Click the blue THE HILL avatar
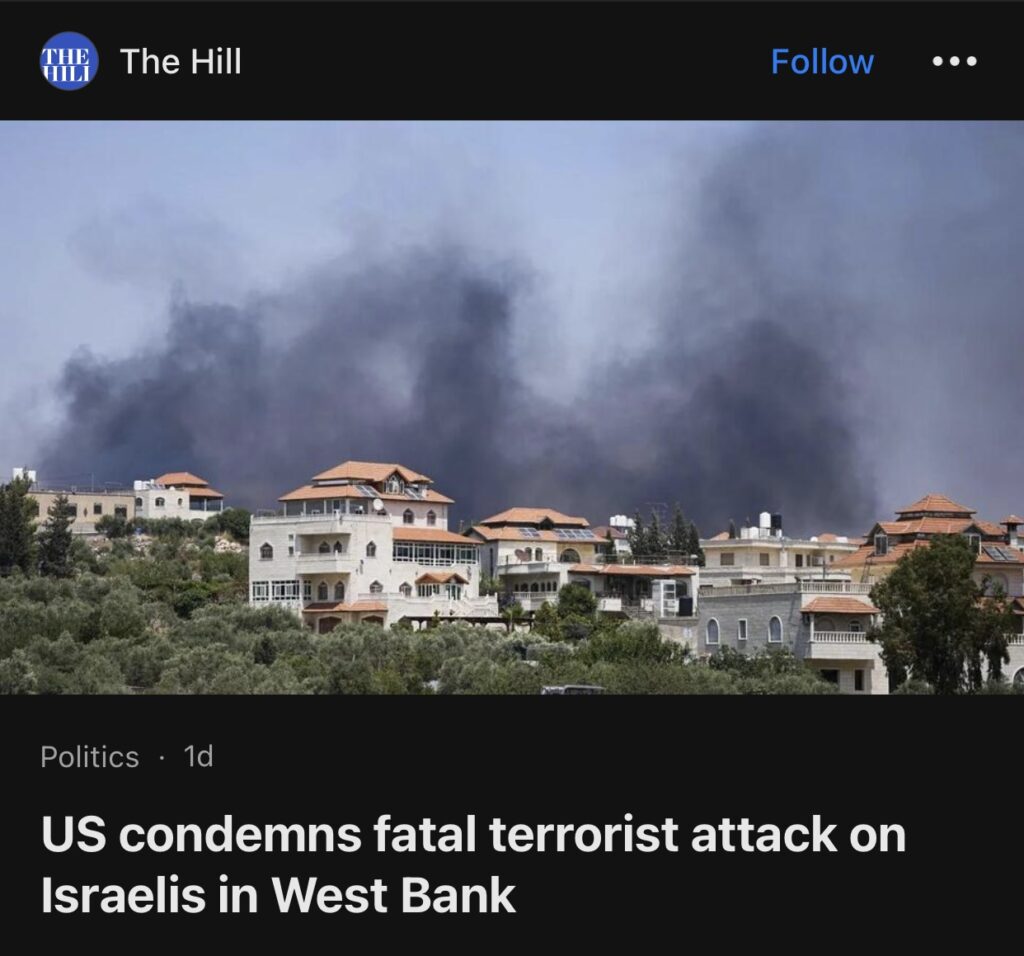 point(69,61)
